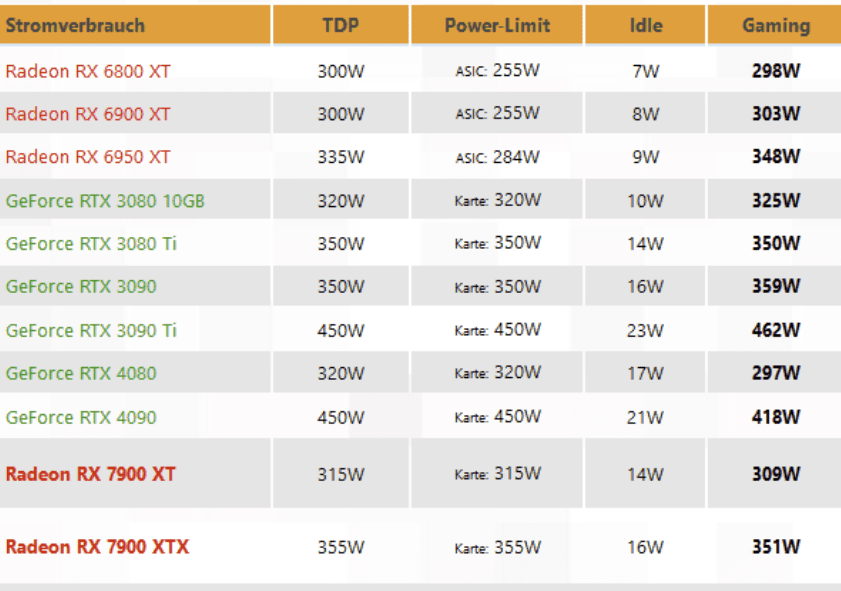The width and height of the screenshot is (841, 591).
Task: Select the 21W idle value
Action: [646, 417]
